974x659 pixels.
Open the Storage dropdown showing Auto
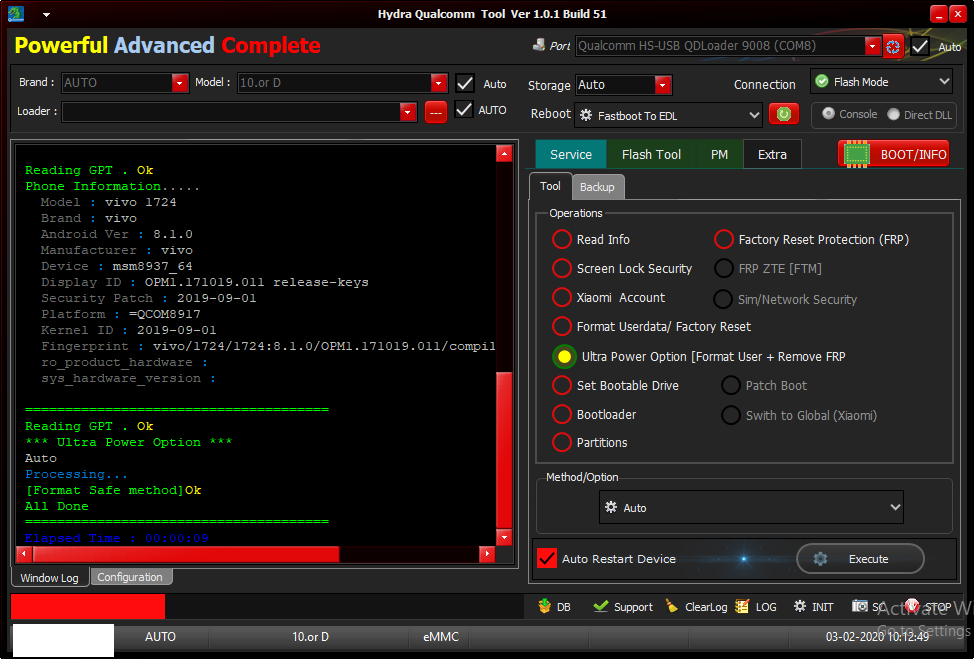(x=623, y=84)
